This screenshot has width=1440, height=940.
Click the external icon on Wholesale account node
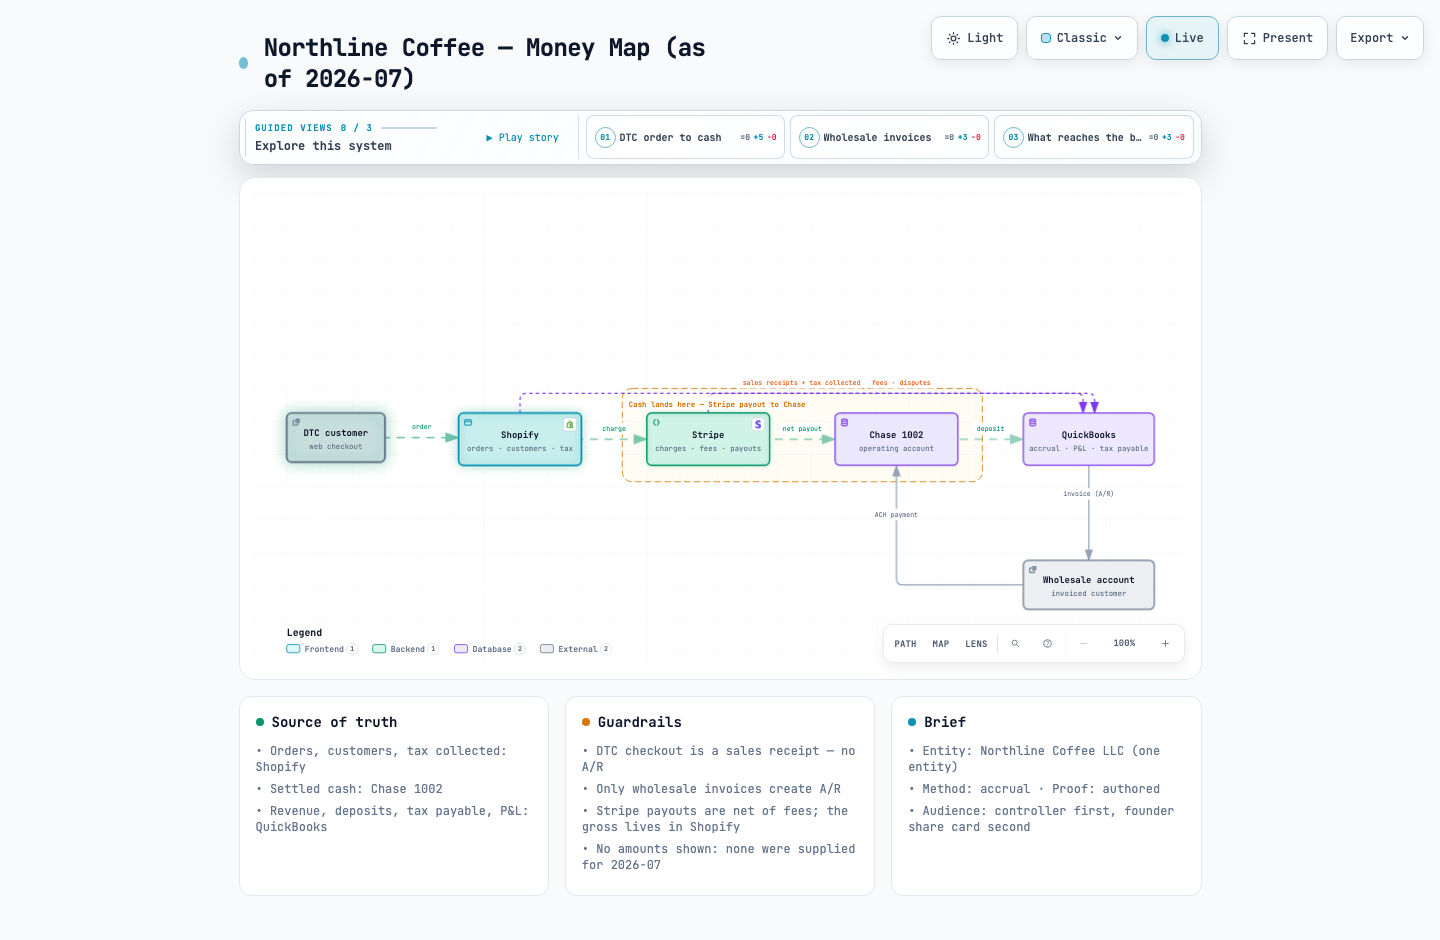coord(1033,569)
